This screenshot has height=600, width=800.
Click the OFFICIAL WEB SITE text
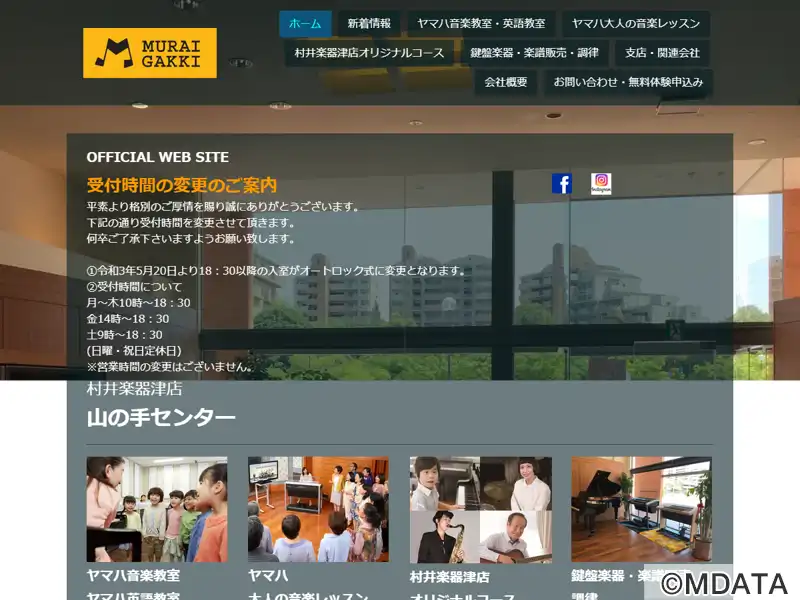click(158, 157)
